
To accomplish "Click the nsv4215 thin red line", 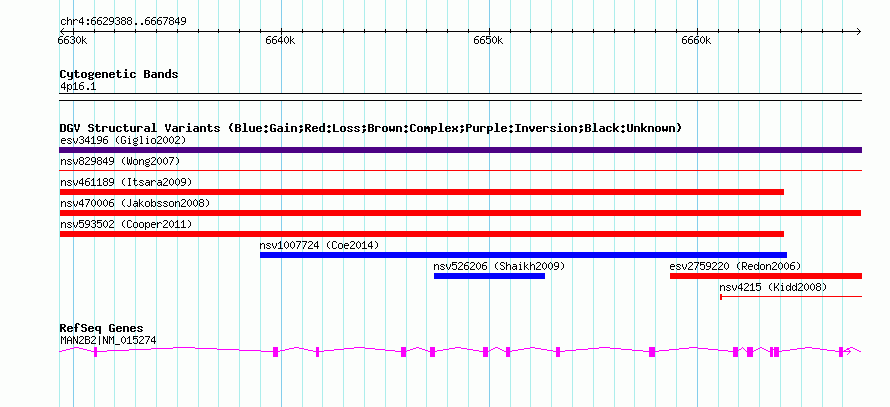I will tap(791, 296).
